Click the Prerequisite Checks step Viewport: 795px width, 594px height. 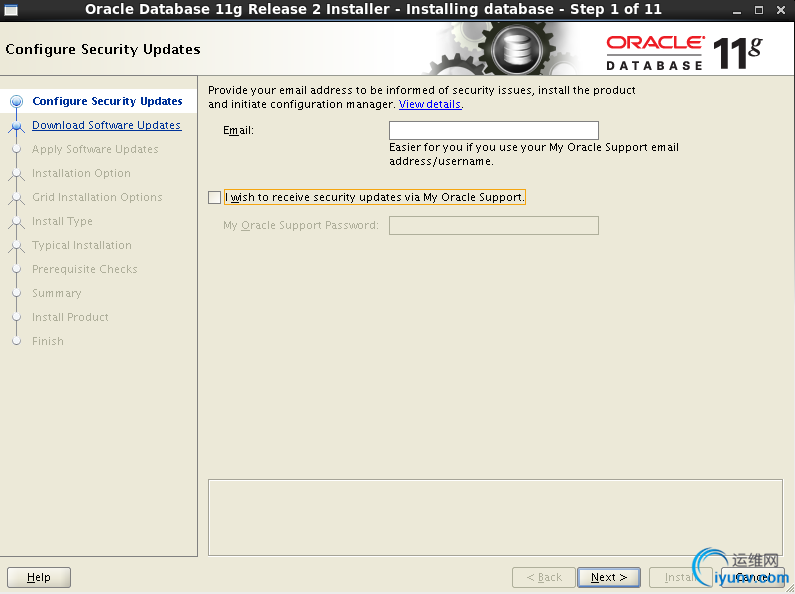tap(85, 269)
